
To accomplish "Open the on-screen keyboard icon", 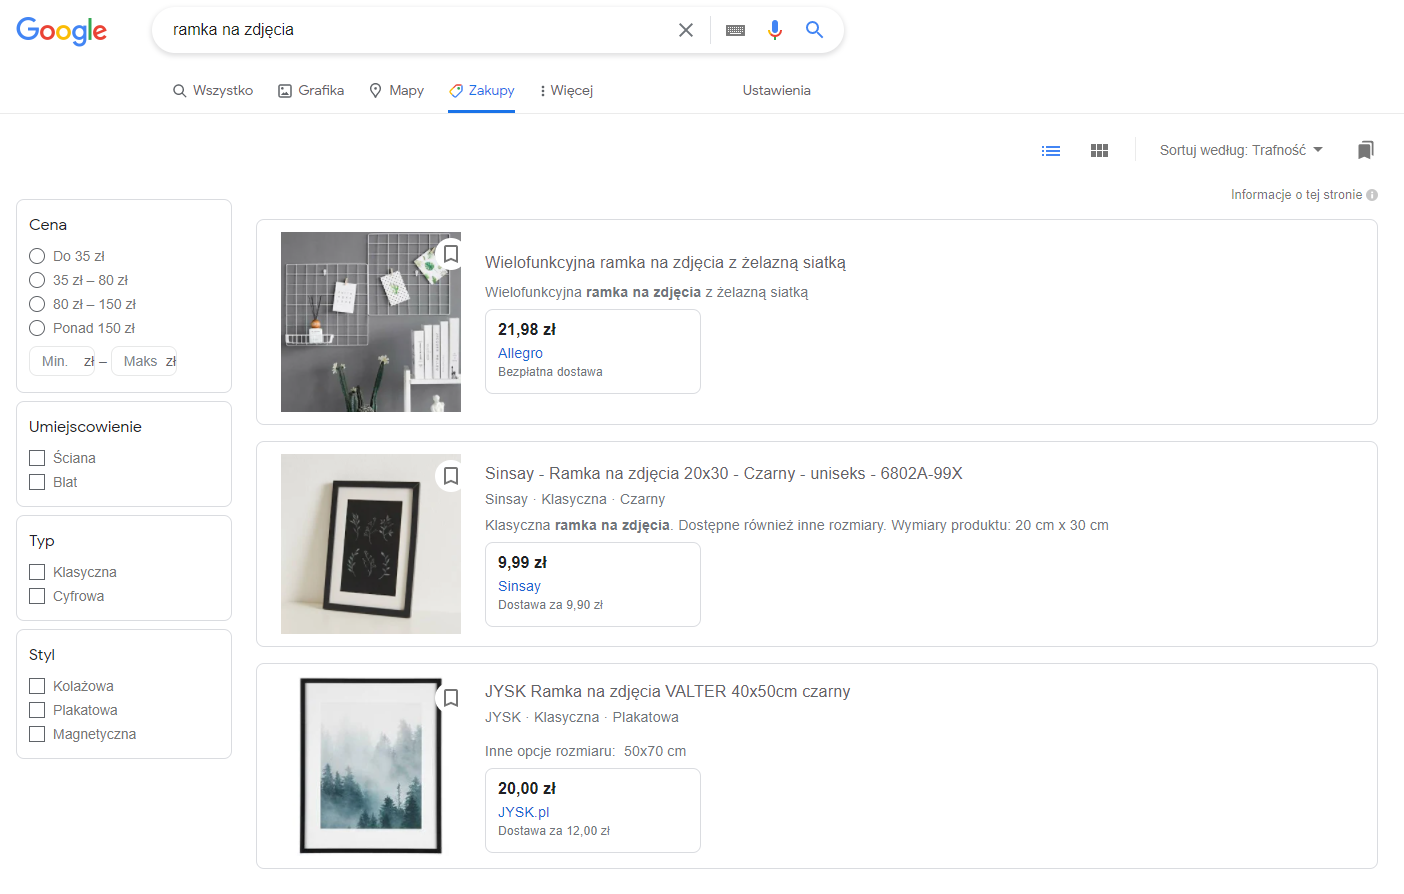I will click(x=736, y=30).
